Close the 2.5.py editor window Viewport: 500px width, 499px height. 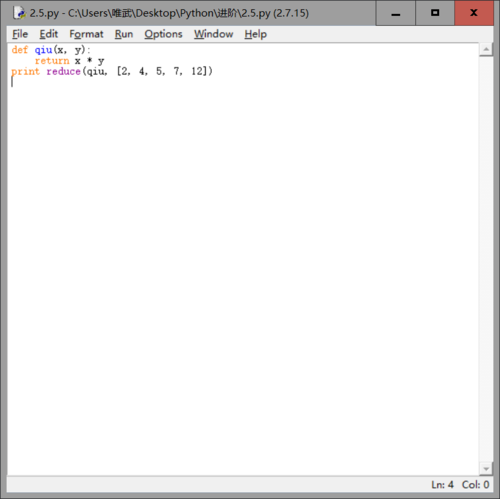[474, 13]
